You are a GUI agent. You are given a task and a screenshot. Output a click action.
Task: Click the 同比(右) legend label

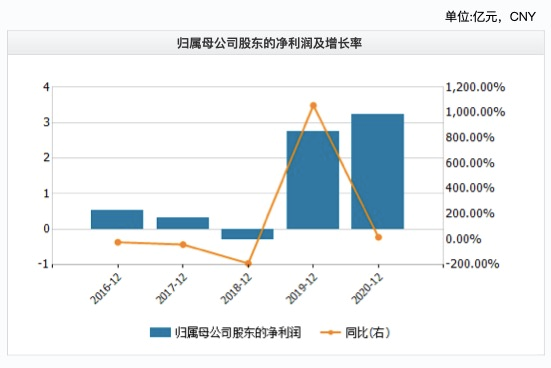tap(367, 332)
